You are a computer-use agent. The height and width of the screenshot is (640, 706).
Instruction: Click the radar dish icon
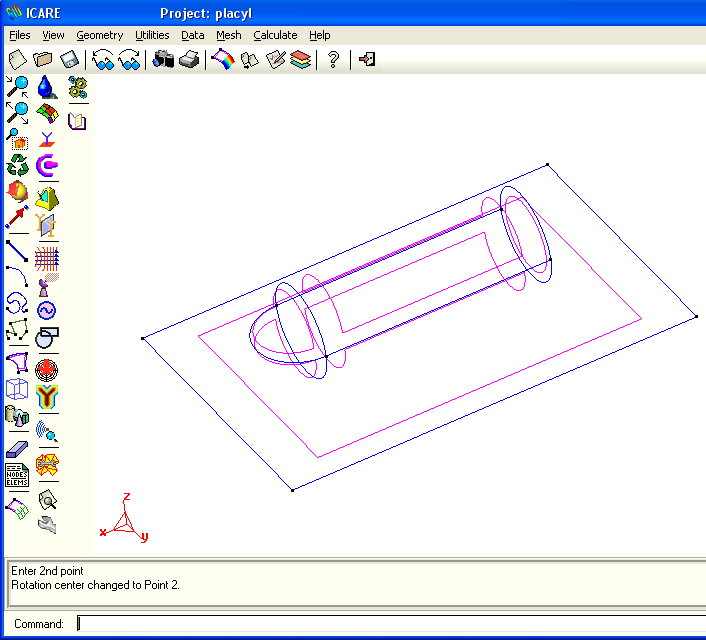coord(47,285)
